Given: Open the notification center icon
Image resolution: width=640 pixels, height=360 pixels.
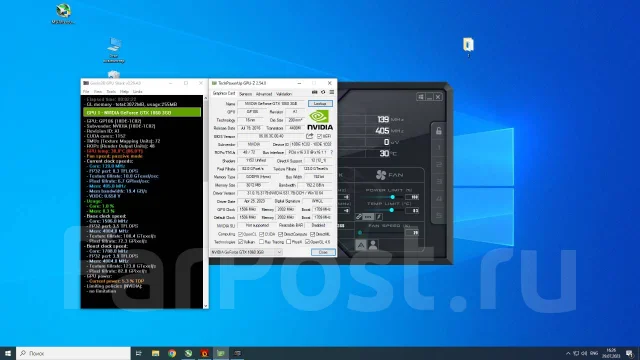Looking at the screenshot, I should coord(630,353).
